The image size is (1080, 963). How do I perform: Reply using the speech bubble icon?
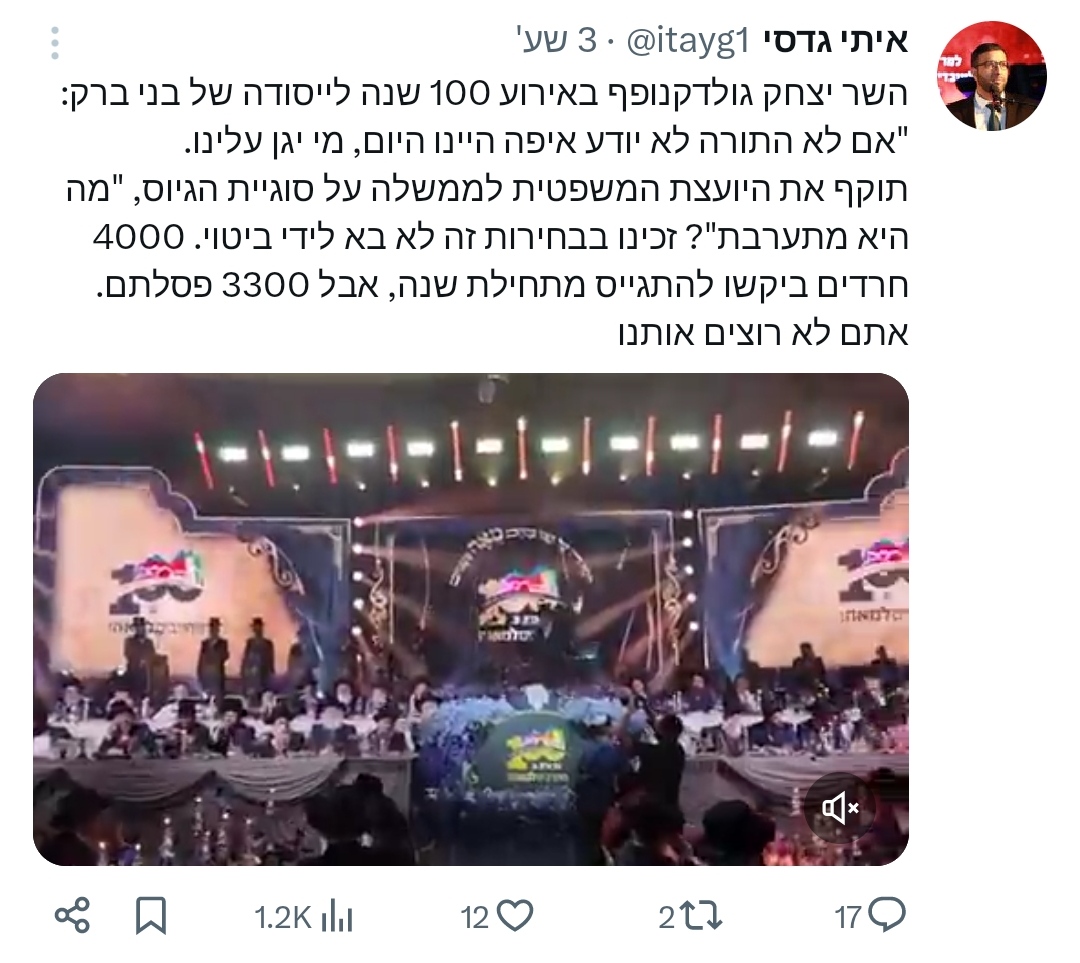887,915
